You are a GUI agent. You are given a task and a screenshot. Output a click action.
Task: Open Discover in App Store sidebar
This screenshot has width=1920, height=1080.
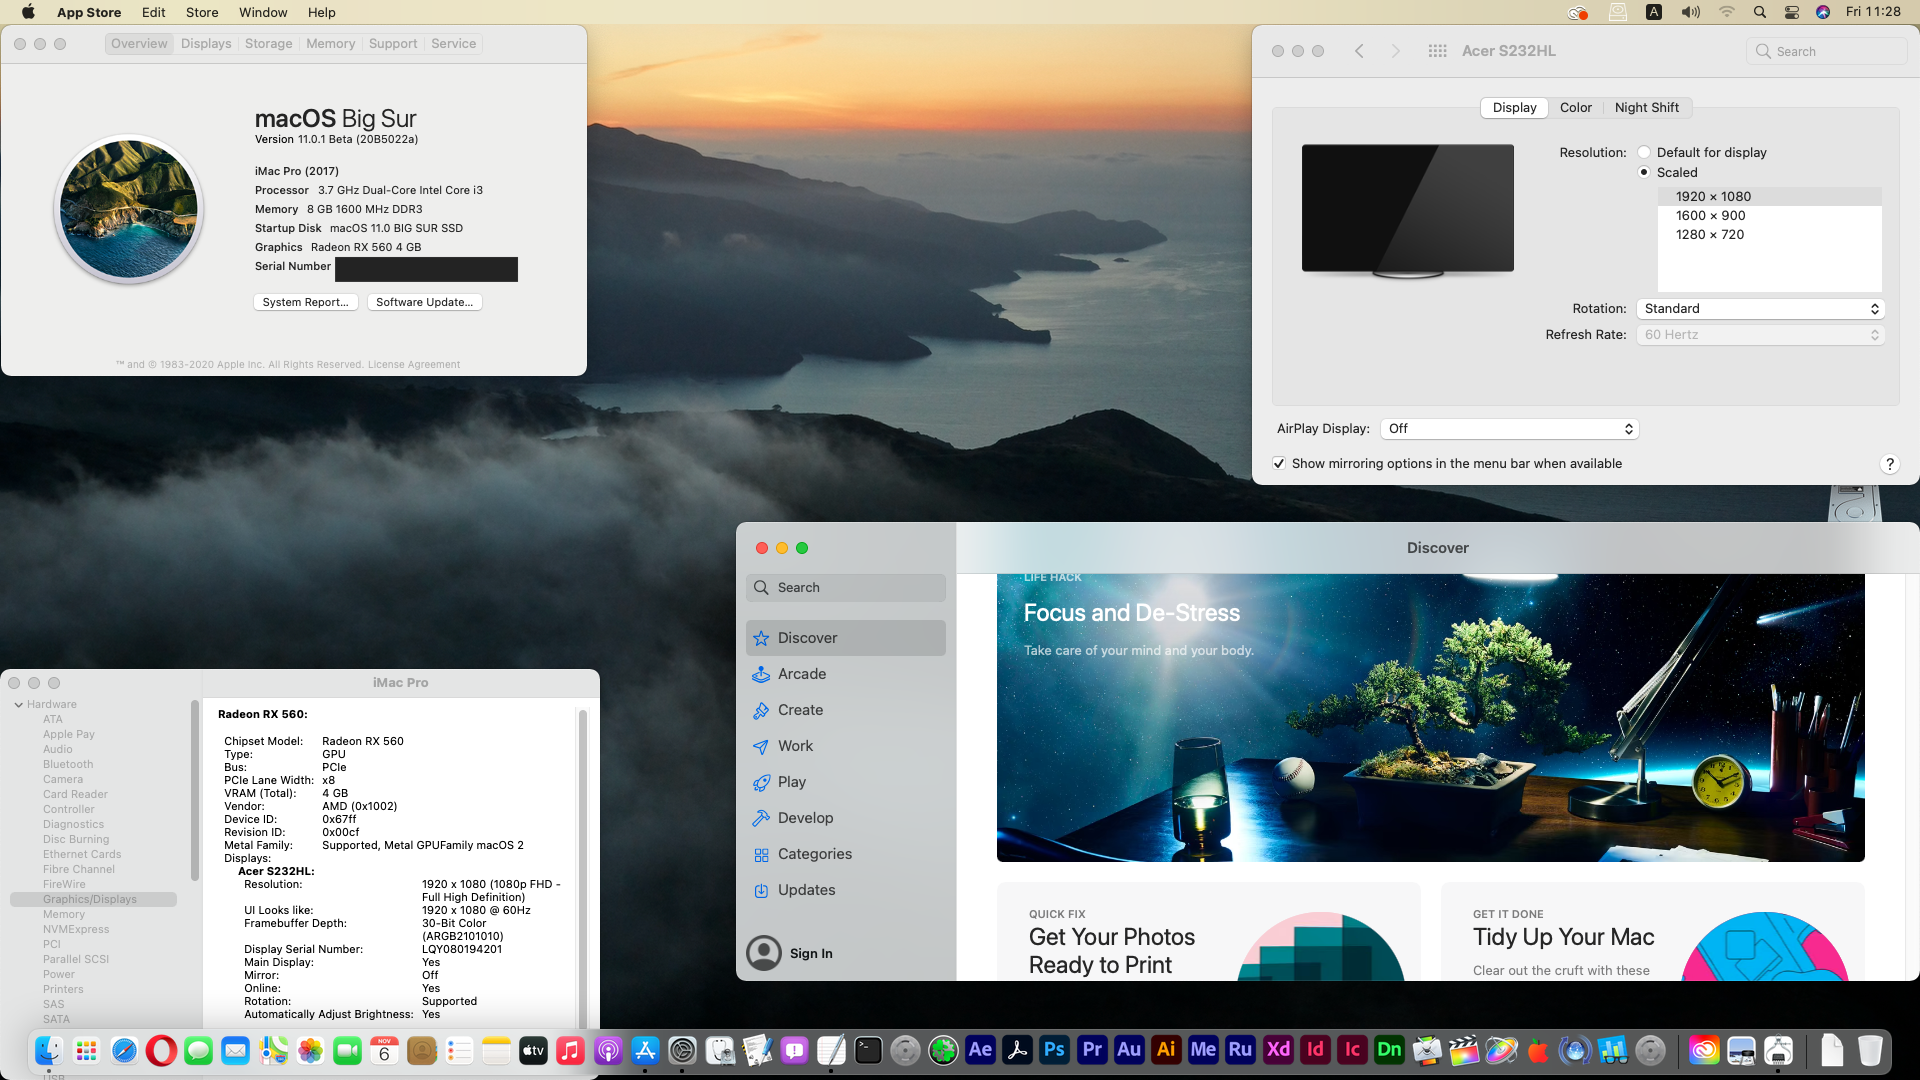click(x=845, y=638)
